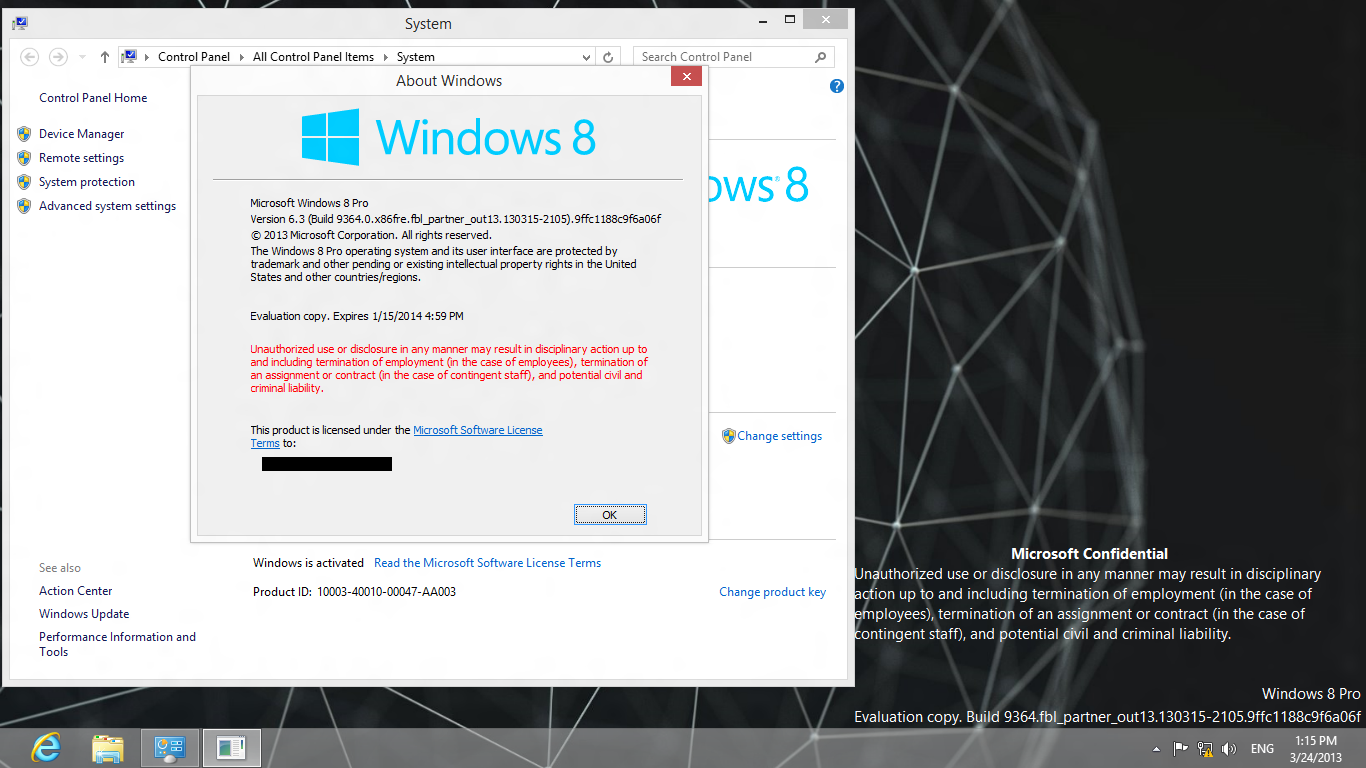Select All Control Panel Items breadcrumb

tap(313, 57)
